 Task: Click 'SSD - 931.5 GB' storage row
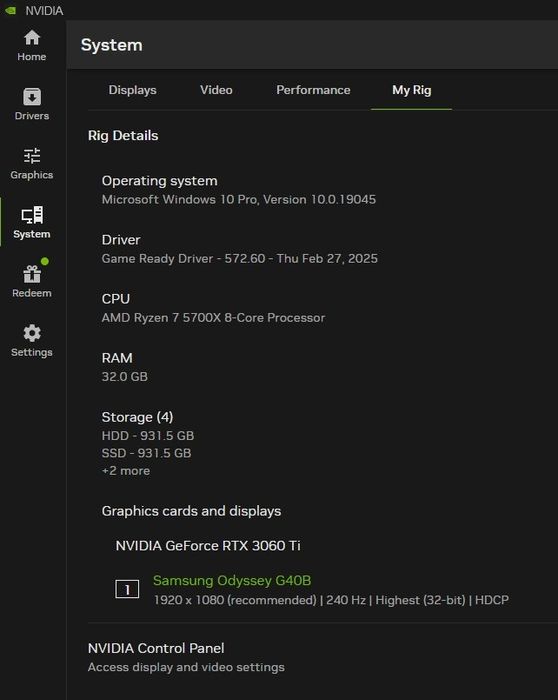click(x=146, y=453)
